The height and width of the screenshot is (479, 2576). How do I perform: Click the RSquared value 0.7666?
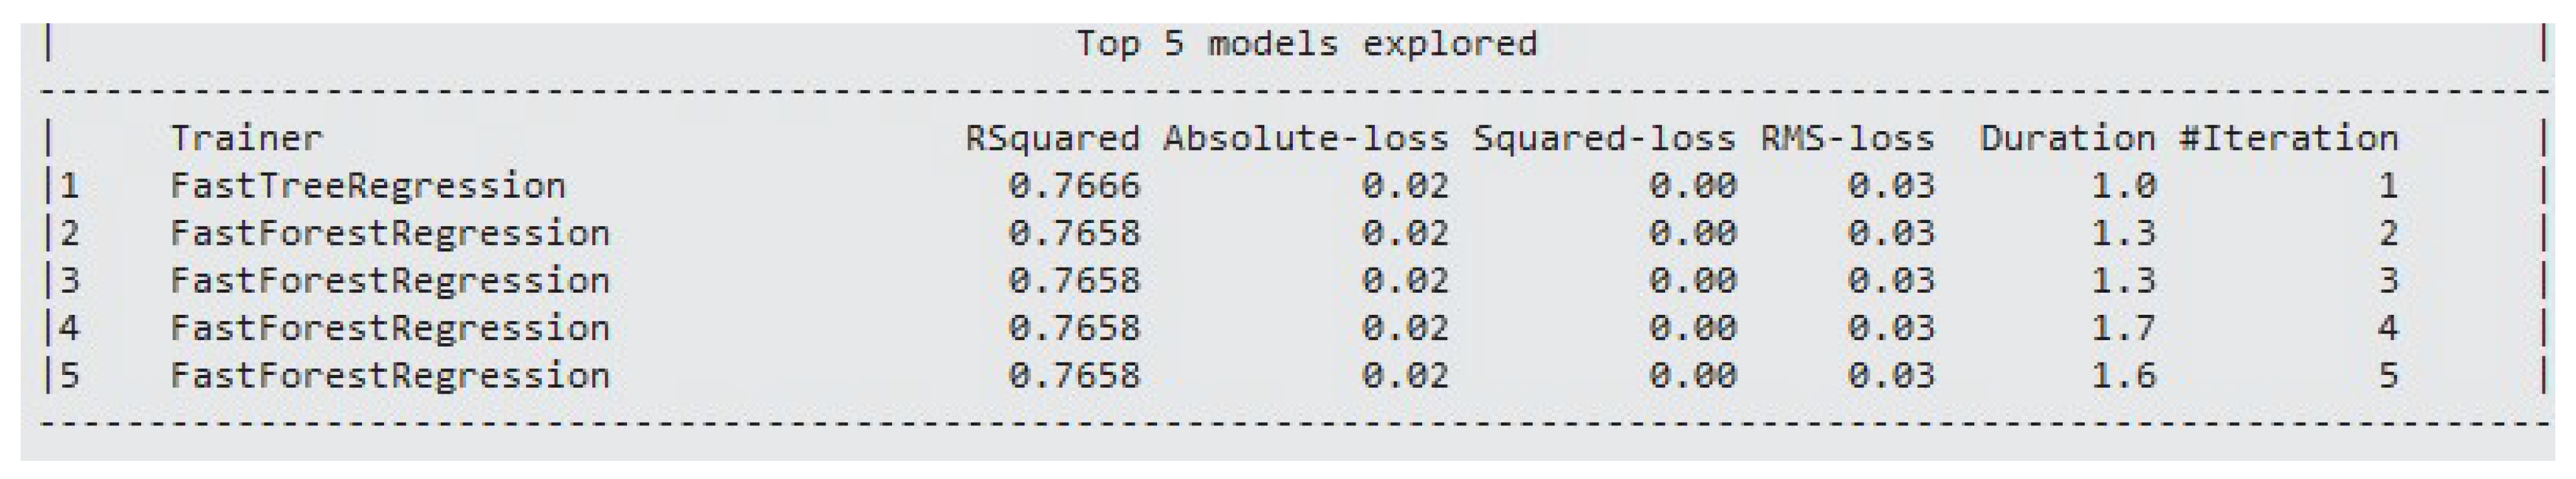click(1074, 186)
